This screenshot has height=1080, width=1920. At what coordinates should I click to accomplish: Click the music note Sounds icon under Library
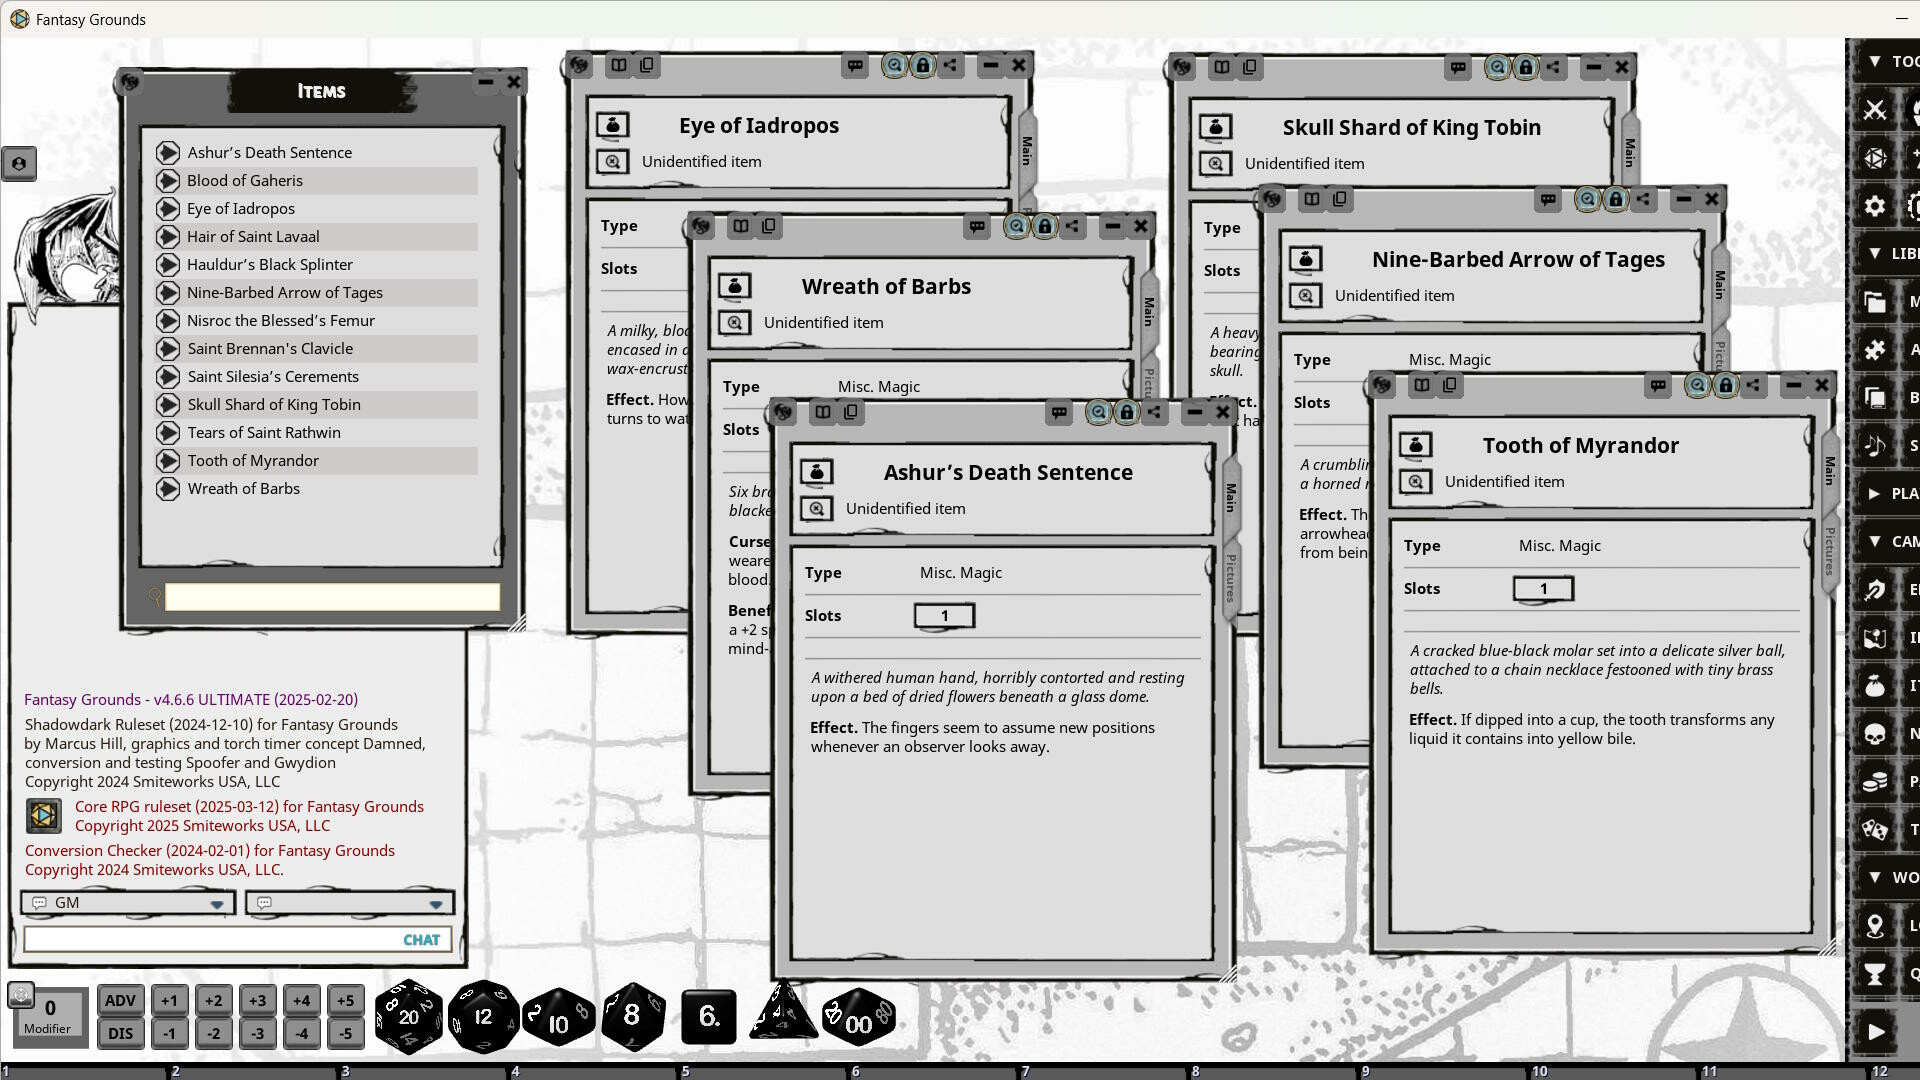[1875, 446]
